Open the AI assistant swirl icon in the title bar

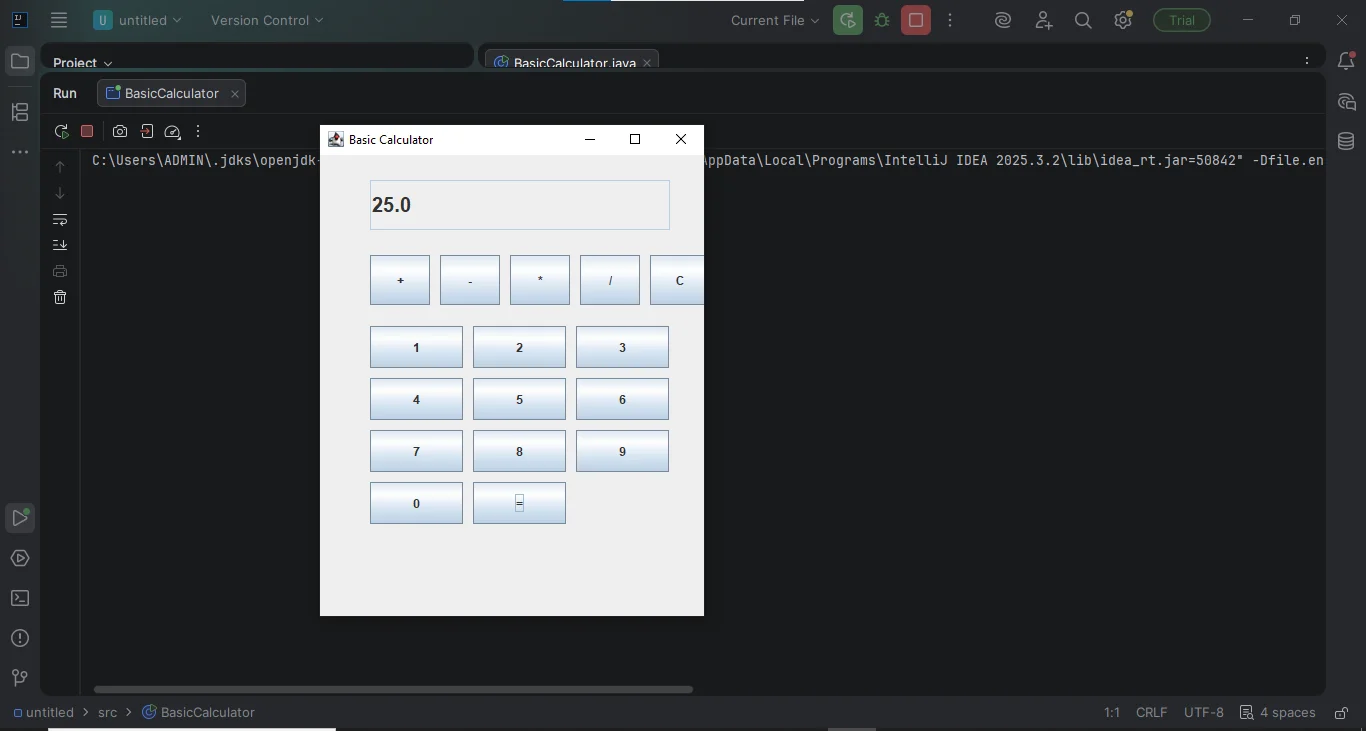(x=1003, y=20)
